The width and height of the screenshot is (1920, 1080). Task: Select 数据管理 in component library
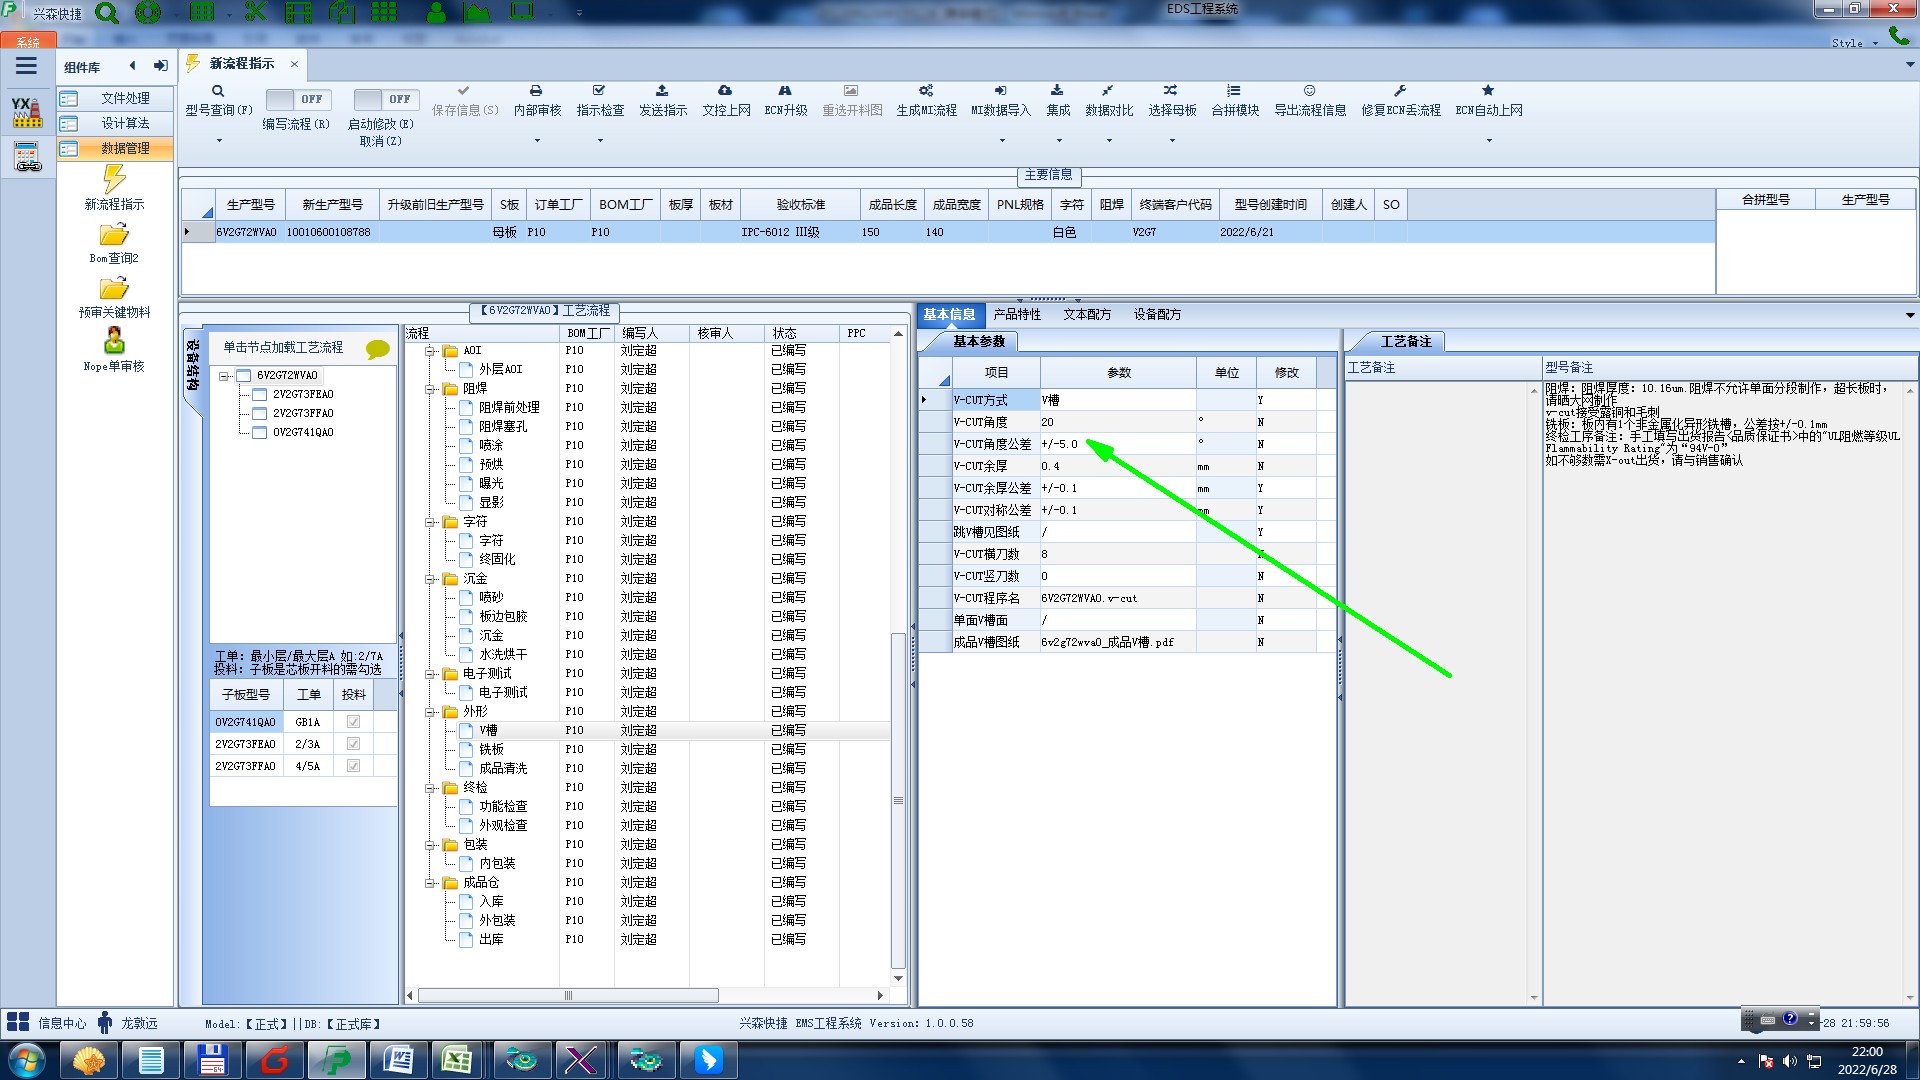tap(124, 148)
